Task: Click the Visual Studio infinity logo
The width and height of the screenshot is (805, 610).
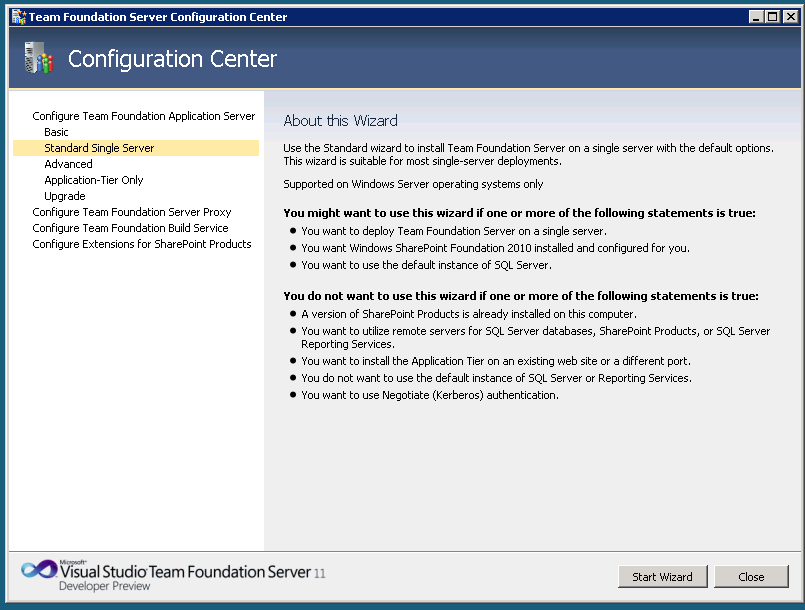Action: pyautogui.click(x=37, y=572)
